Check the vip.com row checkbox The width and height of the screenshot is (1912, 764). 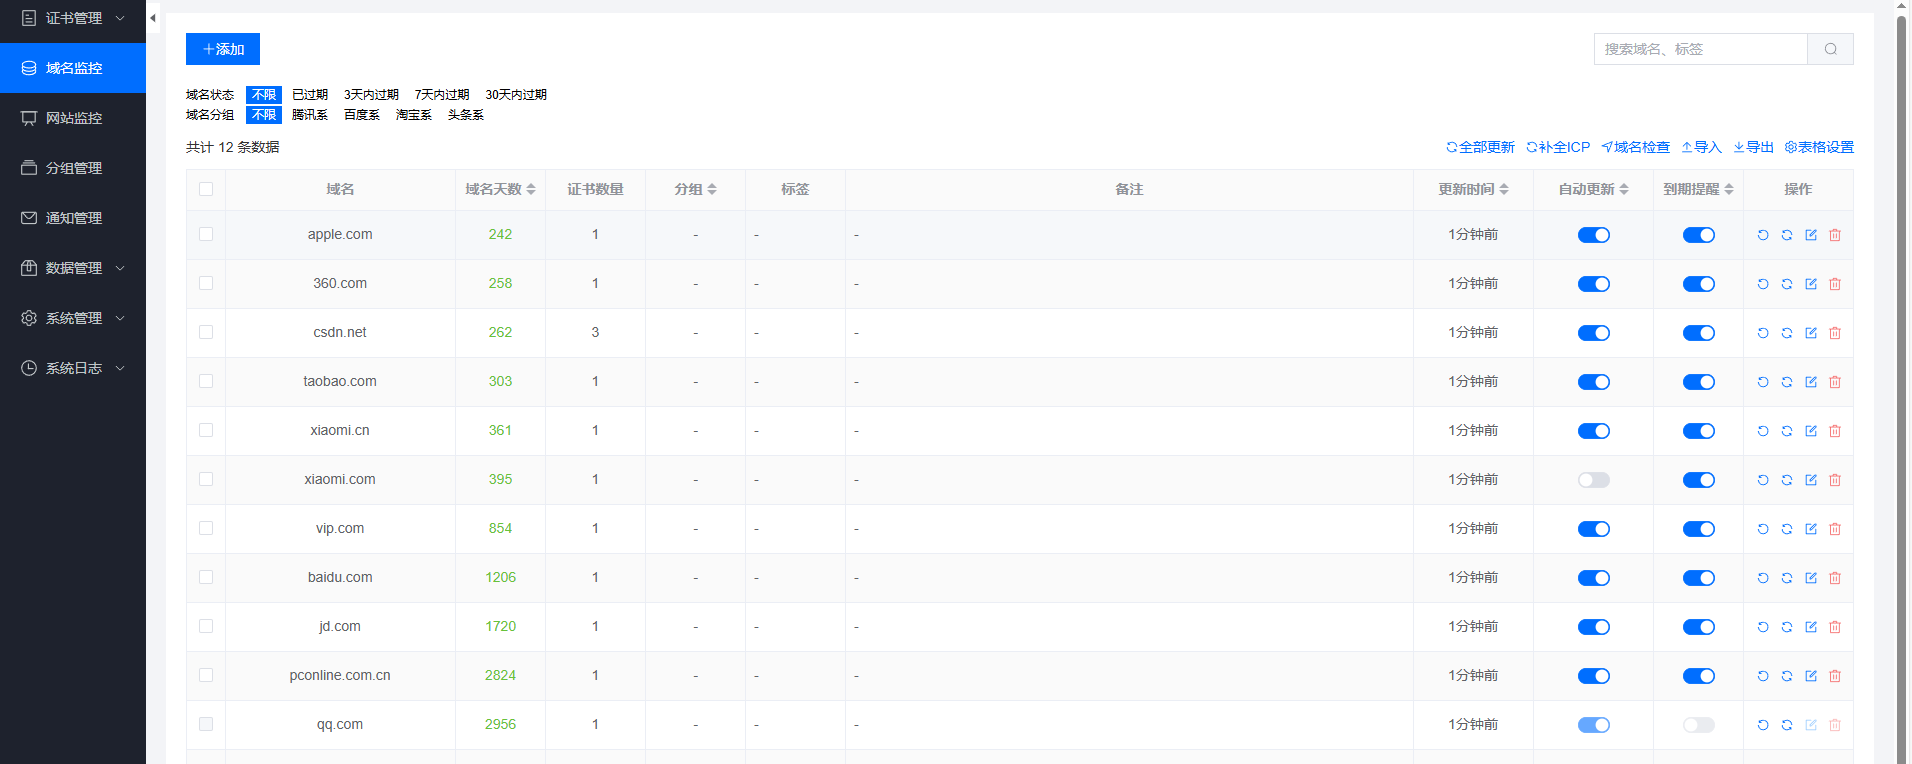206,528
